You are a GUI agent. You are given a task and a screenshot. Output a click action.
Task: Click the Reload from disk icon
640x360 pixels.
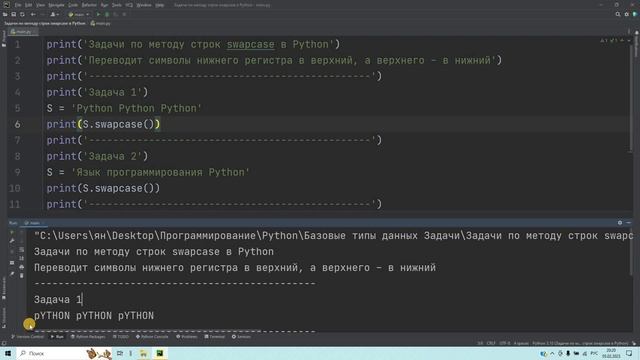pos(22,14)
